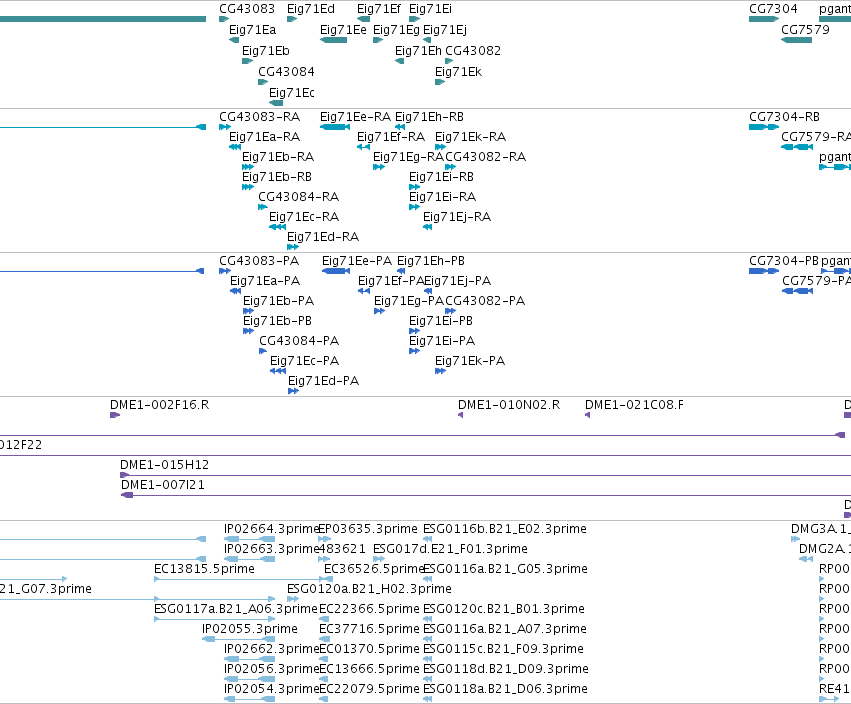
Task: Select the DME1-002F16.R clone end
Action: pyautogui.click(x=115, y=415)
